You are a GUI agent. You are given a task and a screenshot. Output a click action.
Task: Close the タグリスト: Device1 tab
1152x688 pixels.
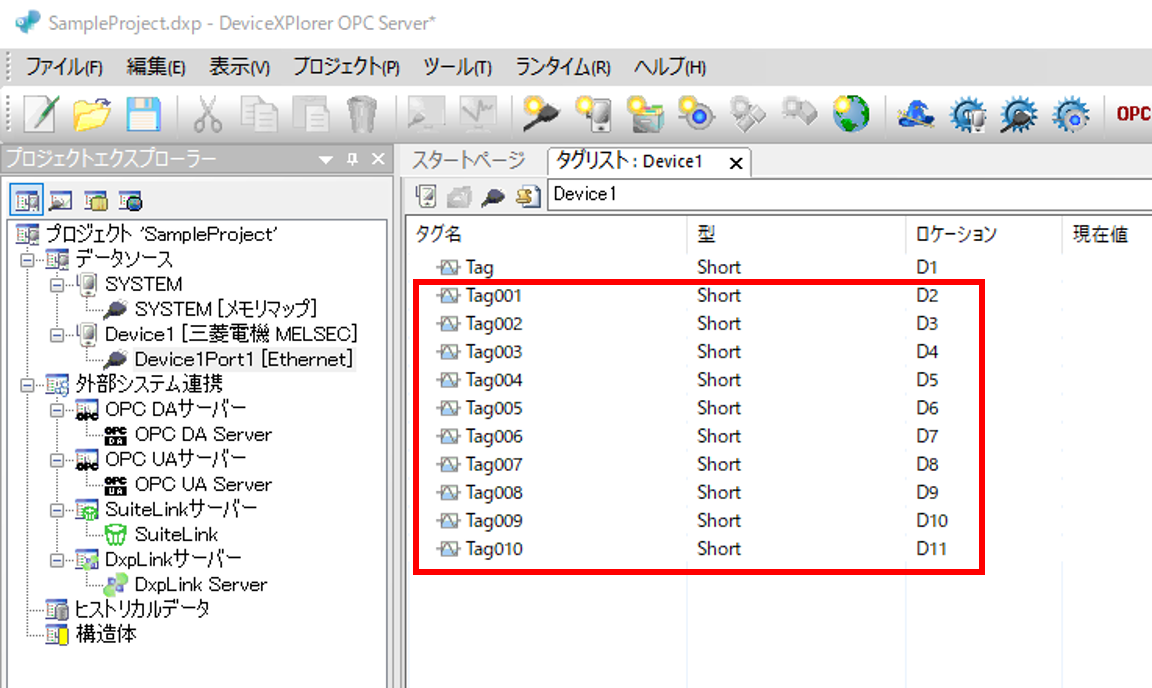pyautogui.click(x=736, y=163)
